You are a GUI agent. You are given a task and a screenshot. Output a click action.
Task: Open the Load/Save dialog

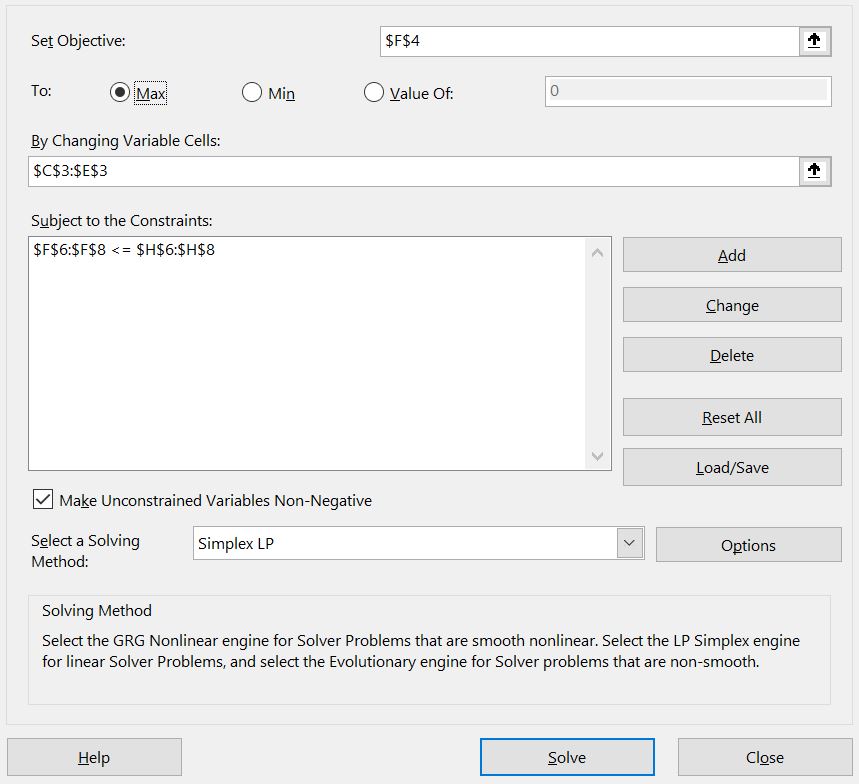pyautogui.click(x=731, y=467)
